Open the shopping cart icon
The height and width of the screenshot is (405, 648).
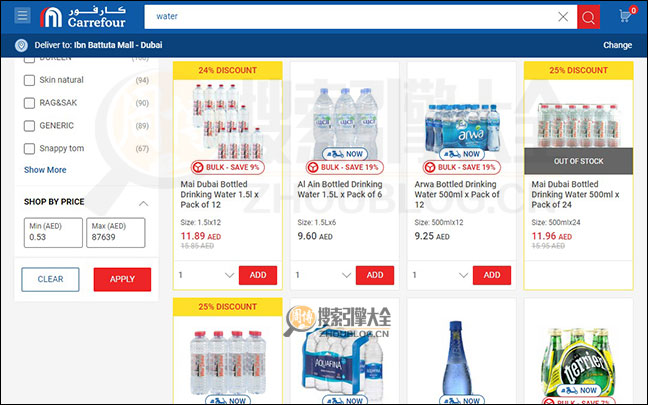tap(626, 16)
